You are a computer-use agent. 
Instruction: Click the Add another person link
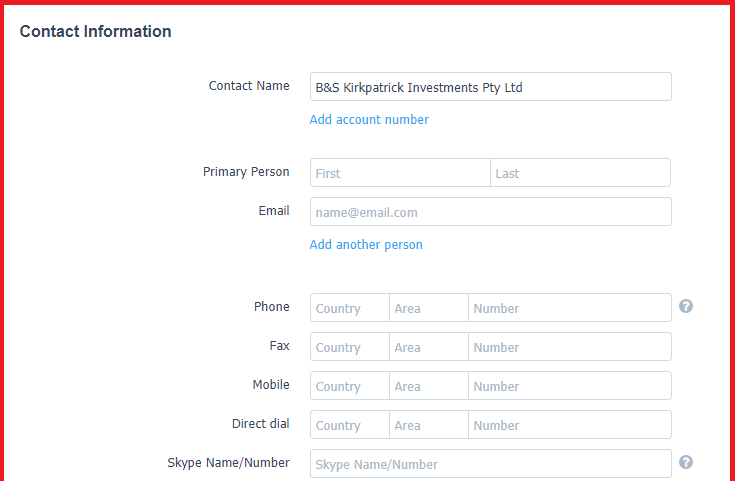click(x=366, y=245)
